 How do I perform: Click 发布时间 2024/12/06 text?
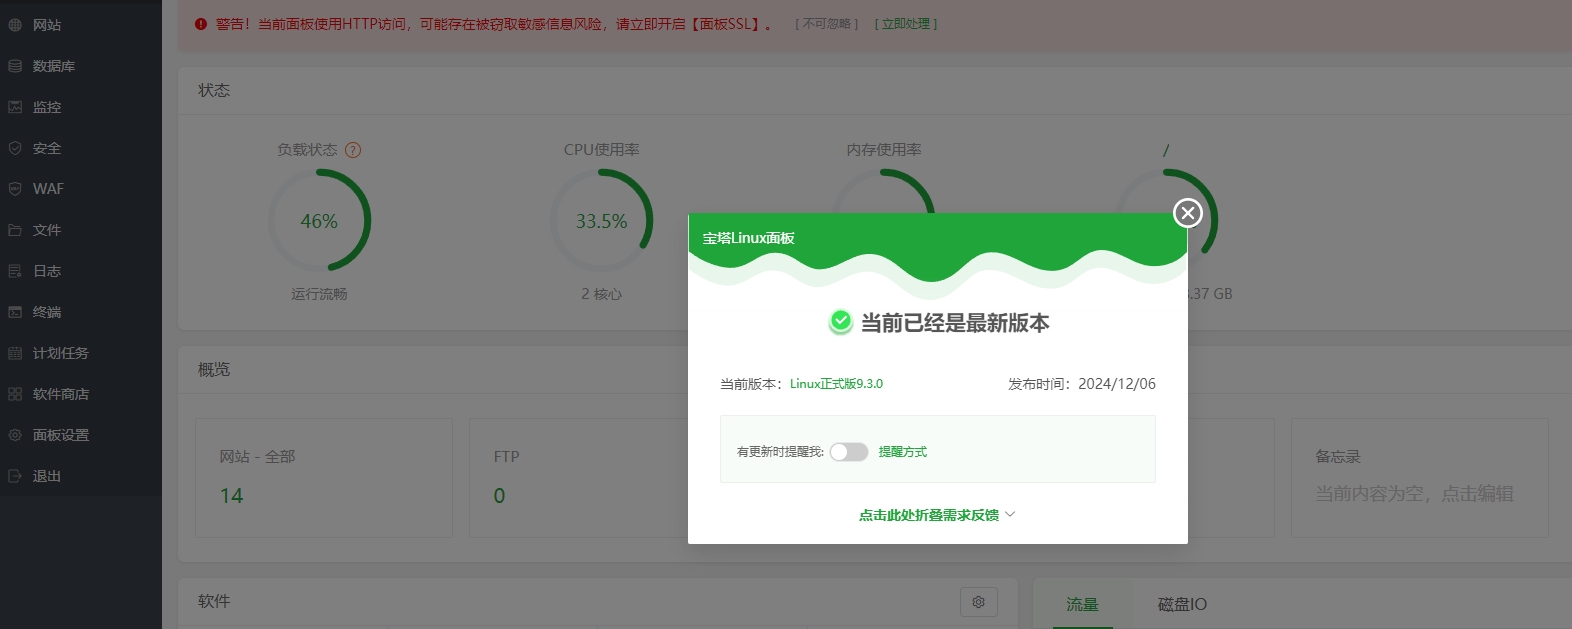point(1082,384)
